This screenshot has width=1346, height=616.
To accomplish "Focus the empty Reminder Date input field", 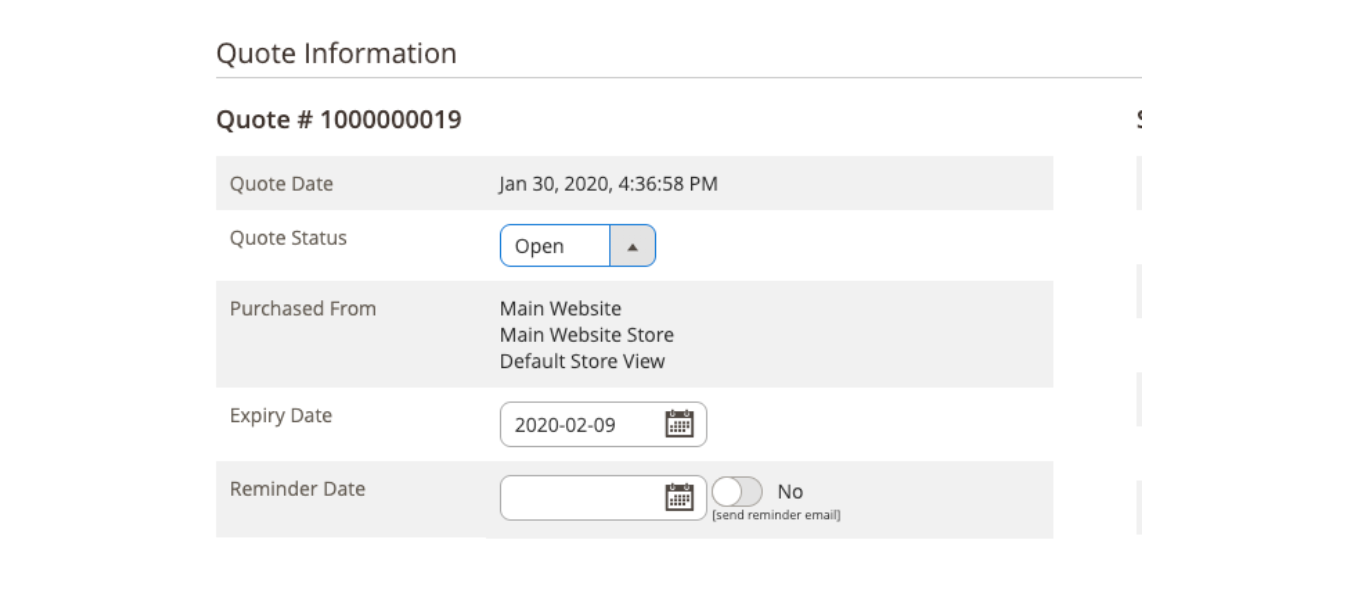I will pos(580,498).
